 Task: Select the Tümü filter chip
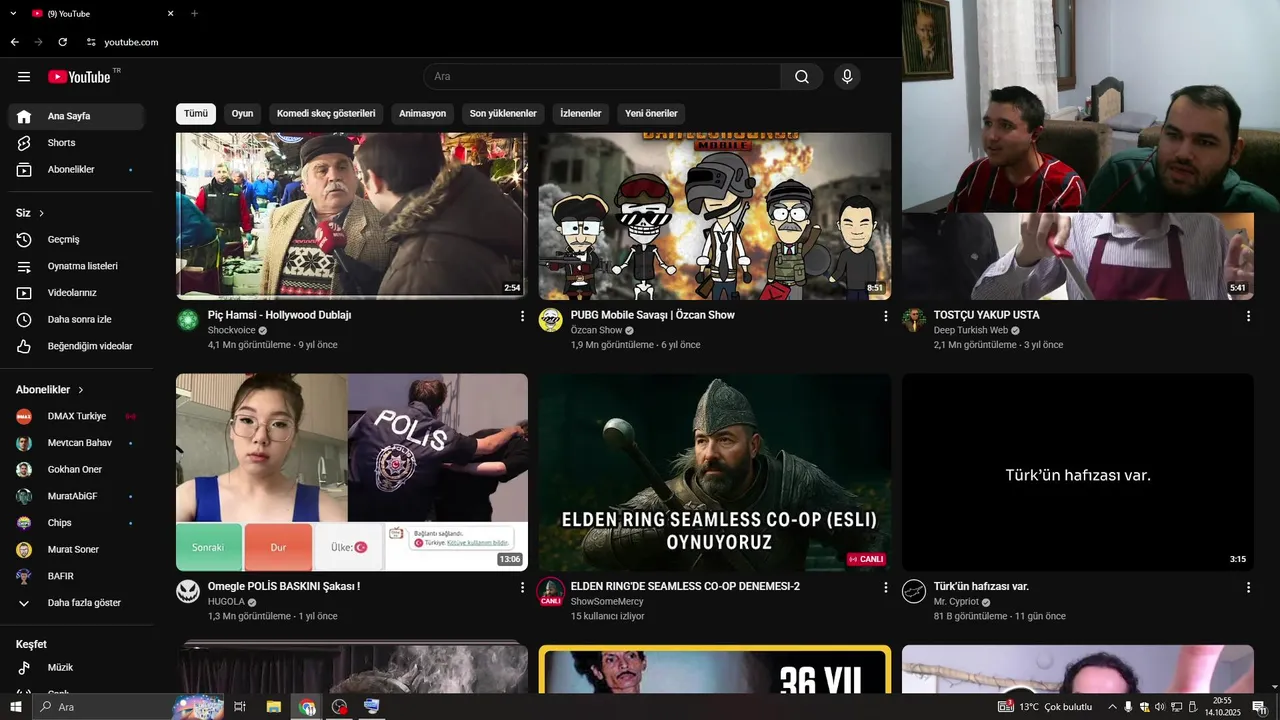(x=196, y=113)
